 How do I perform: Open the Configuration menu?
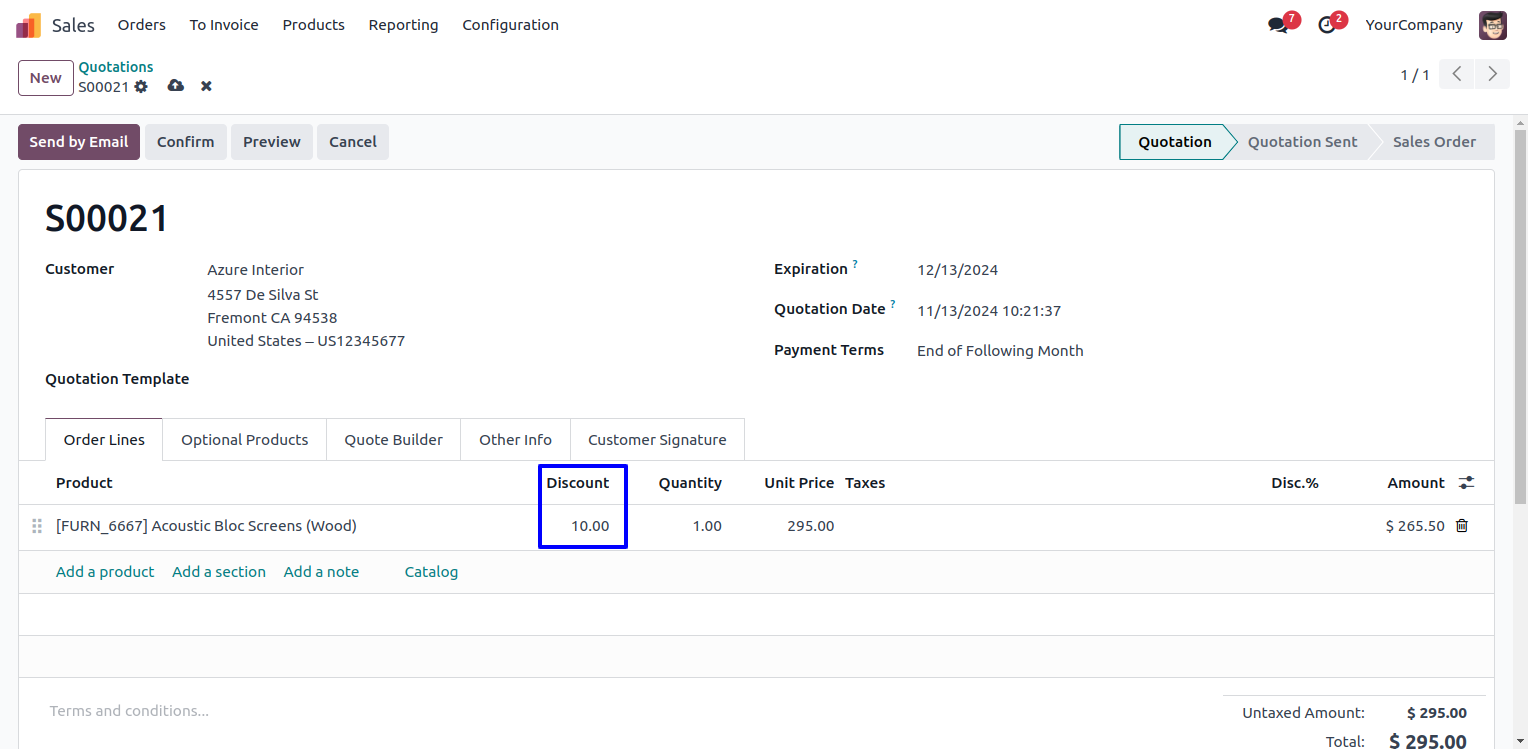click(510, 25)
